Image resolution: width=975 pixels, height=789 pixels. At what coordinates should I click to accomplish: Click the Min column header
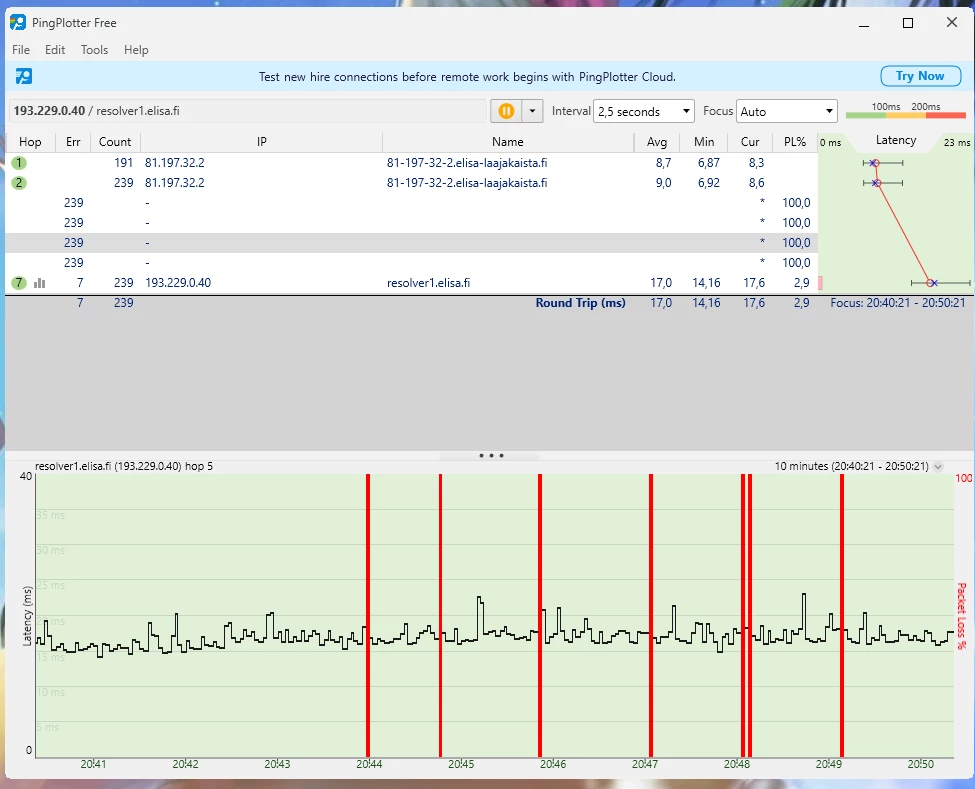click(704, 142)
